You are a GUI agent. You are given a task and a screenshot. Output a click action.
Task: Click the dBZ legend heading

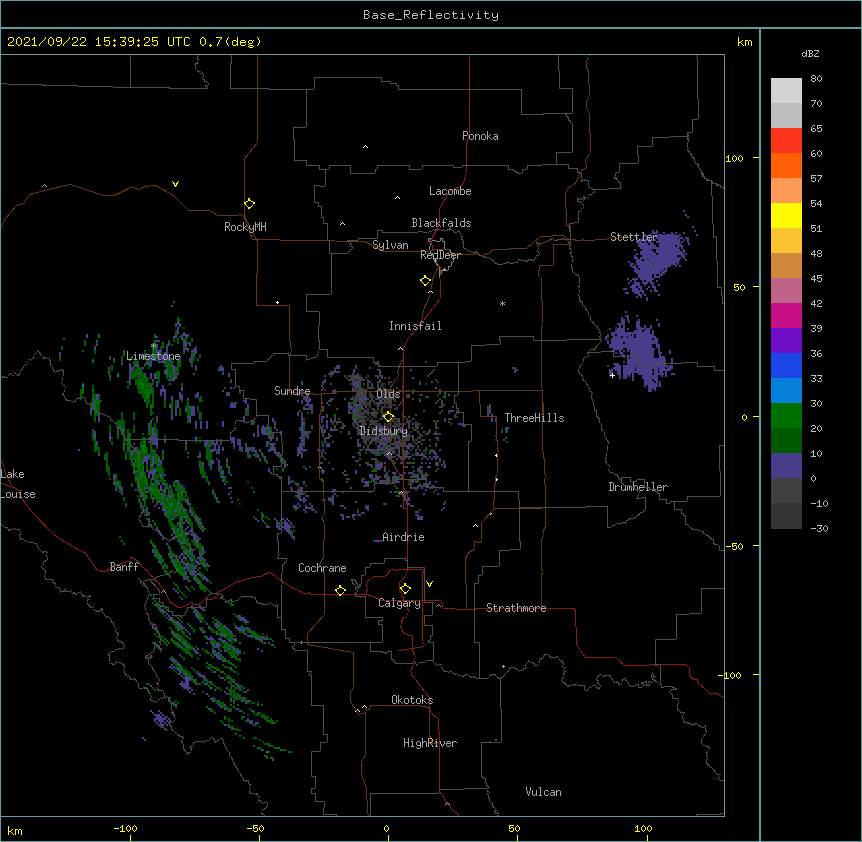(x=810, y=54)
